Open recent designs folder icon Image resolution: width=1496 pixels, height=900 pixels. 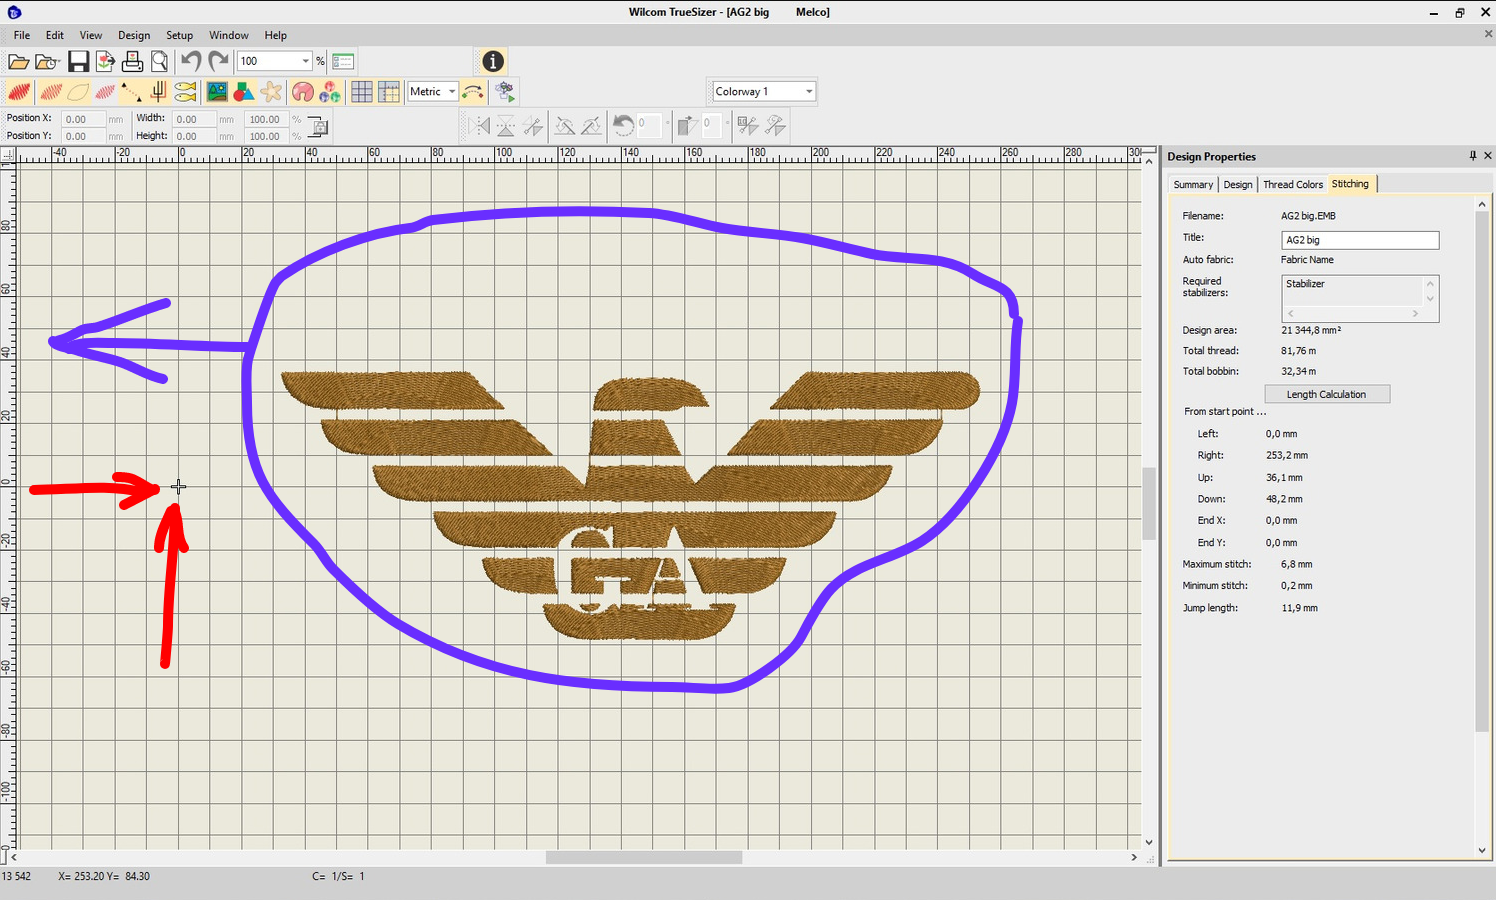(x=45, y=61)
